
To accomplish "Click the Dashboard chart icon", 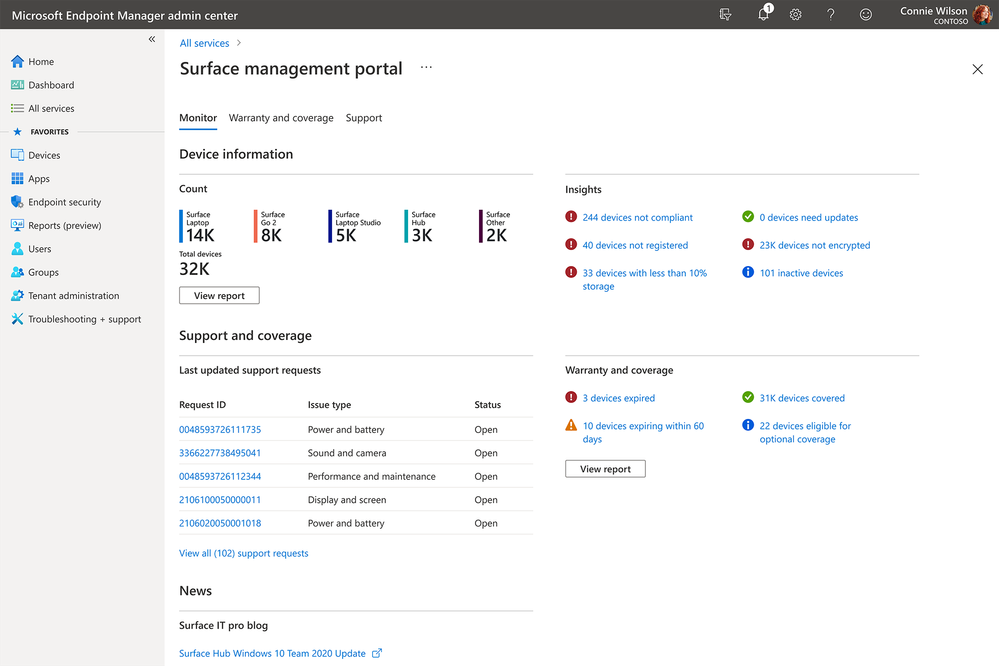I will 17,85.
